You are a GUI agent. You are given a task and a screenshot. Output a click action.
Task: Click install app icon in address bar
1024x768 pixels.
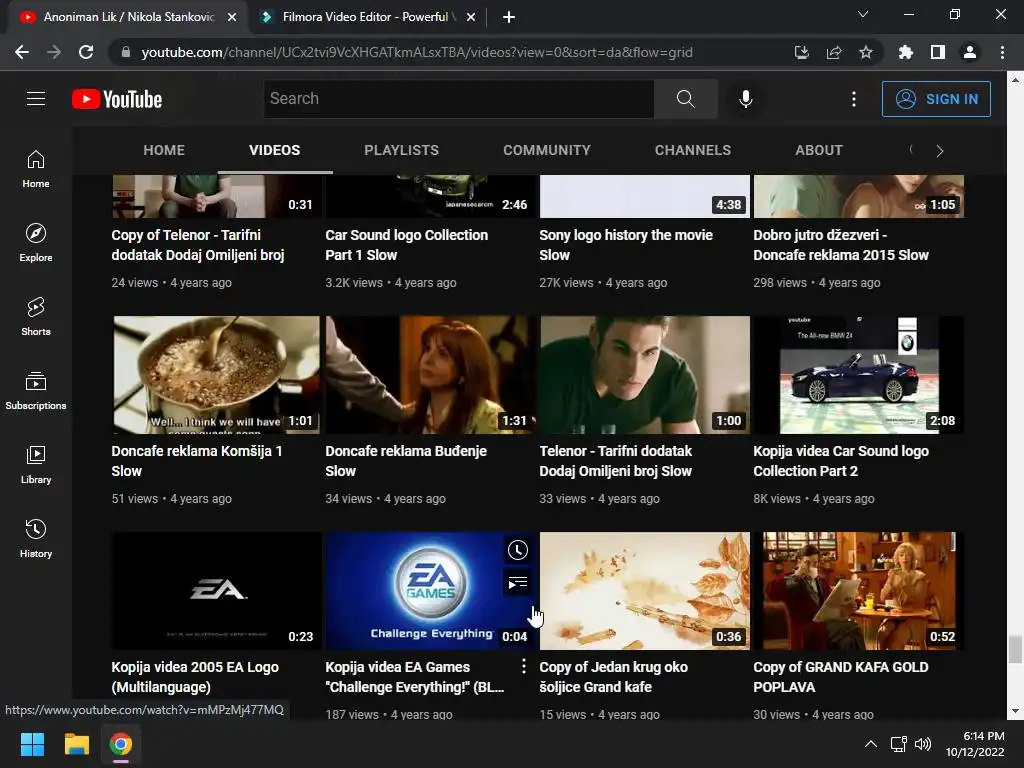pyautogui.click(x=802, y=52)
